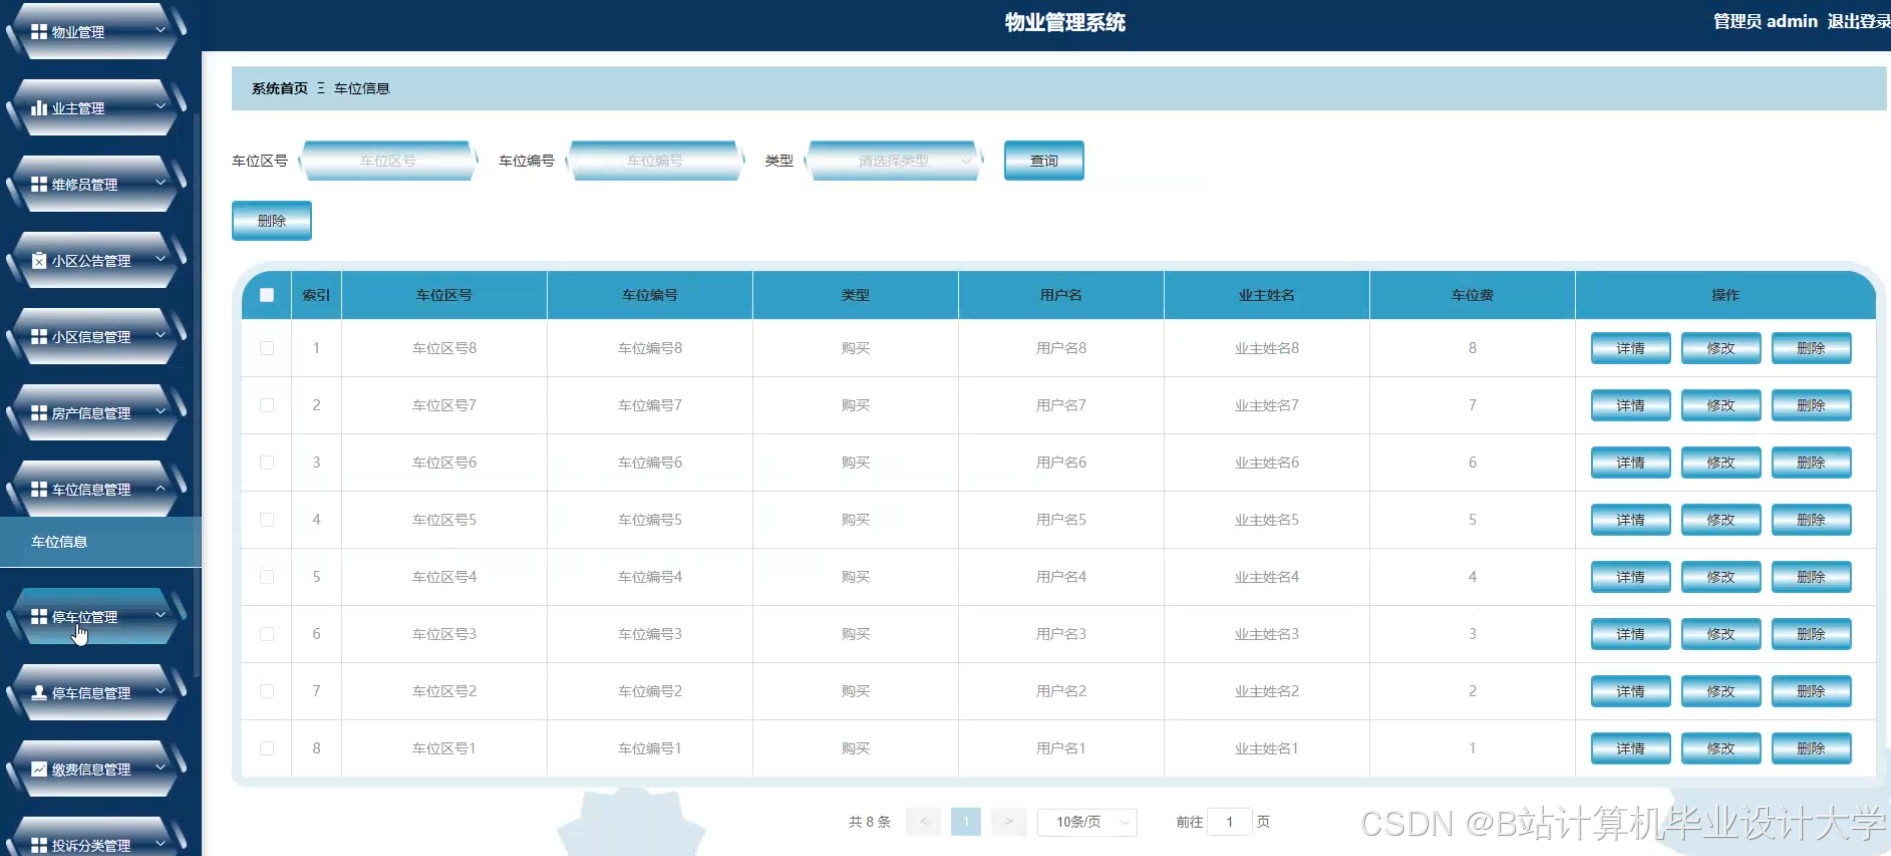Click the 前往 page number input

pos(1229,822)
